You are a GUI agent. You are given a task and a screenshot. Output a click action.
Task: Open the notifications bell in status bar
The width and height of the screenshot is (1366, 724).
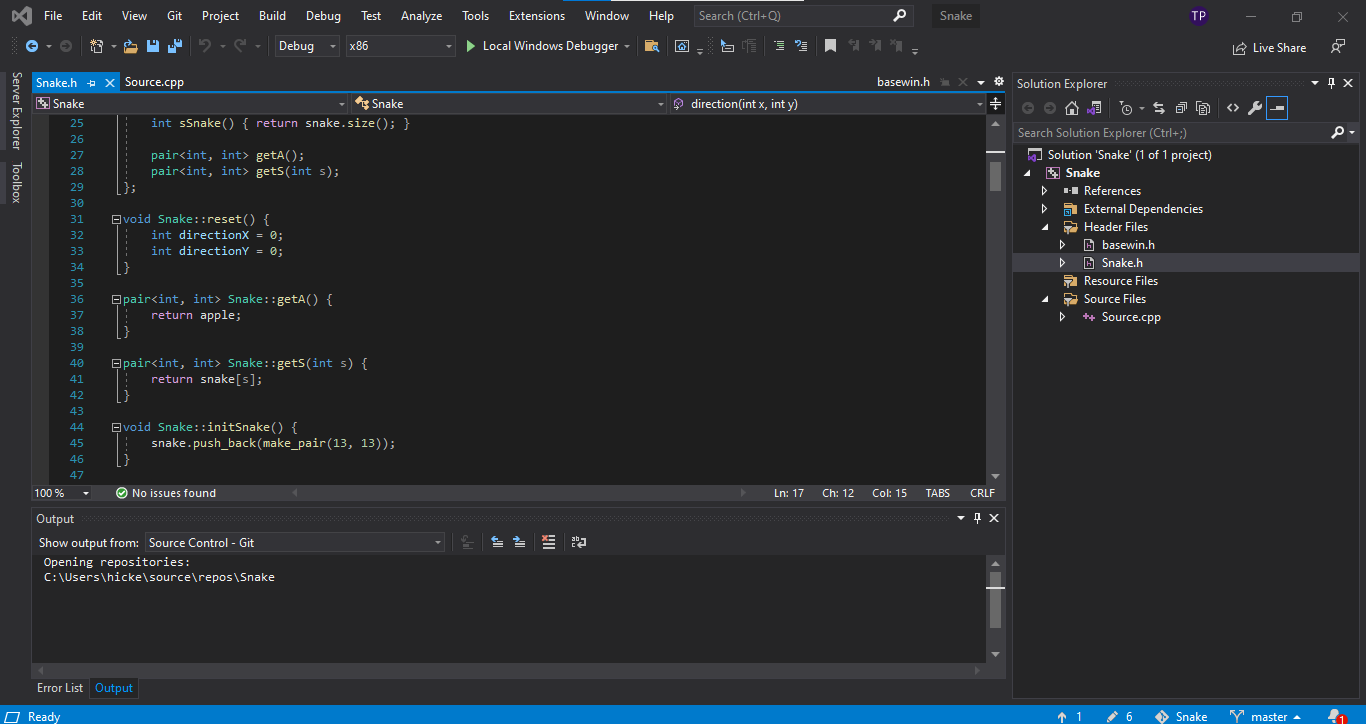tap(1335, 716)
